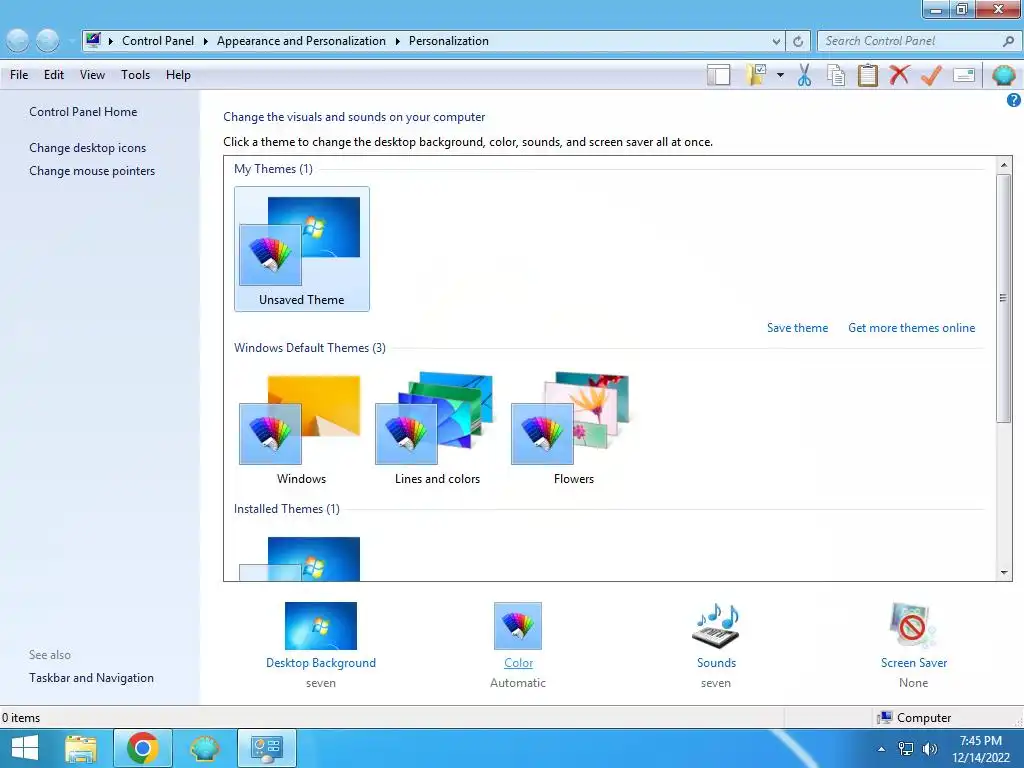Image resolution: width=1024 pixels, height=768 pixels.
Task: Select the Windows default theme
Action: click(301, 428)
